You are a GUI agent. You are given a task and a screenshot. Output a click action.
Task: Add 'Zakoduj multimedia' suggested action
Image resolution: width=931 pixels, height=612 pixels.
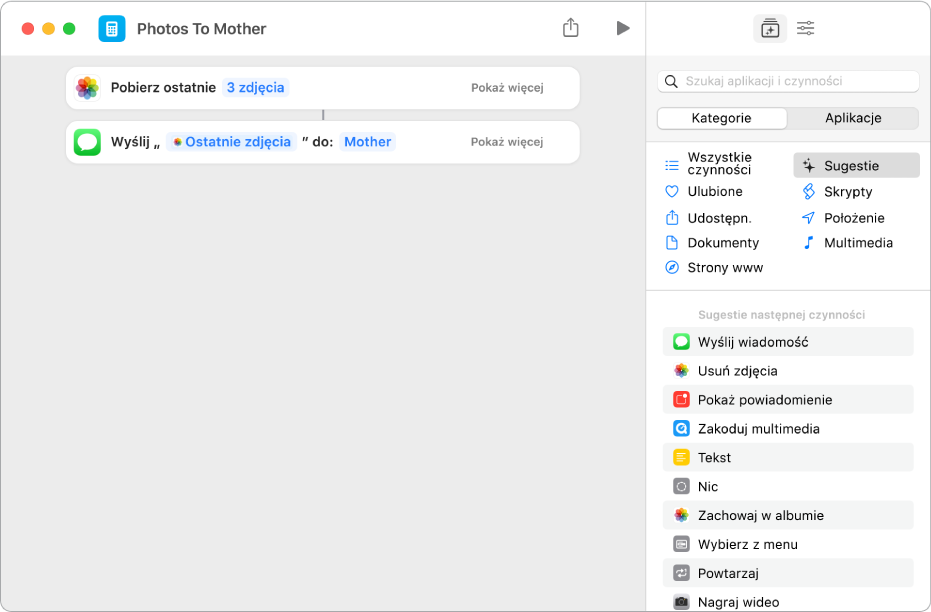coord(788,429)
